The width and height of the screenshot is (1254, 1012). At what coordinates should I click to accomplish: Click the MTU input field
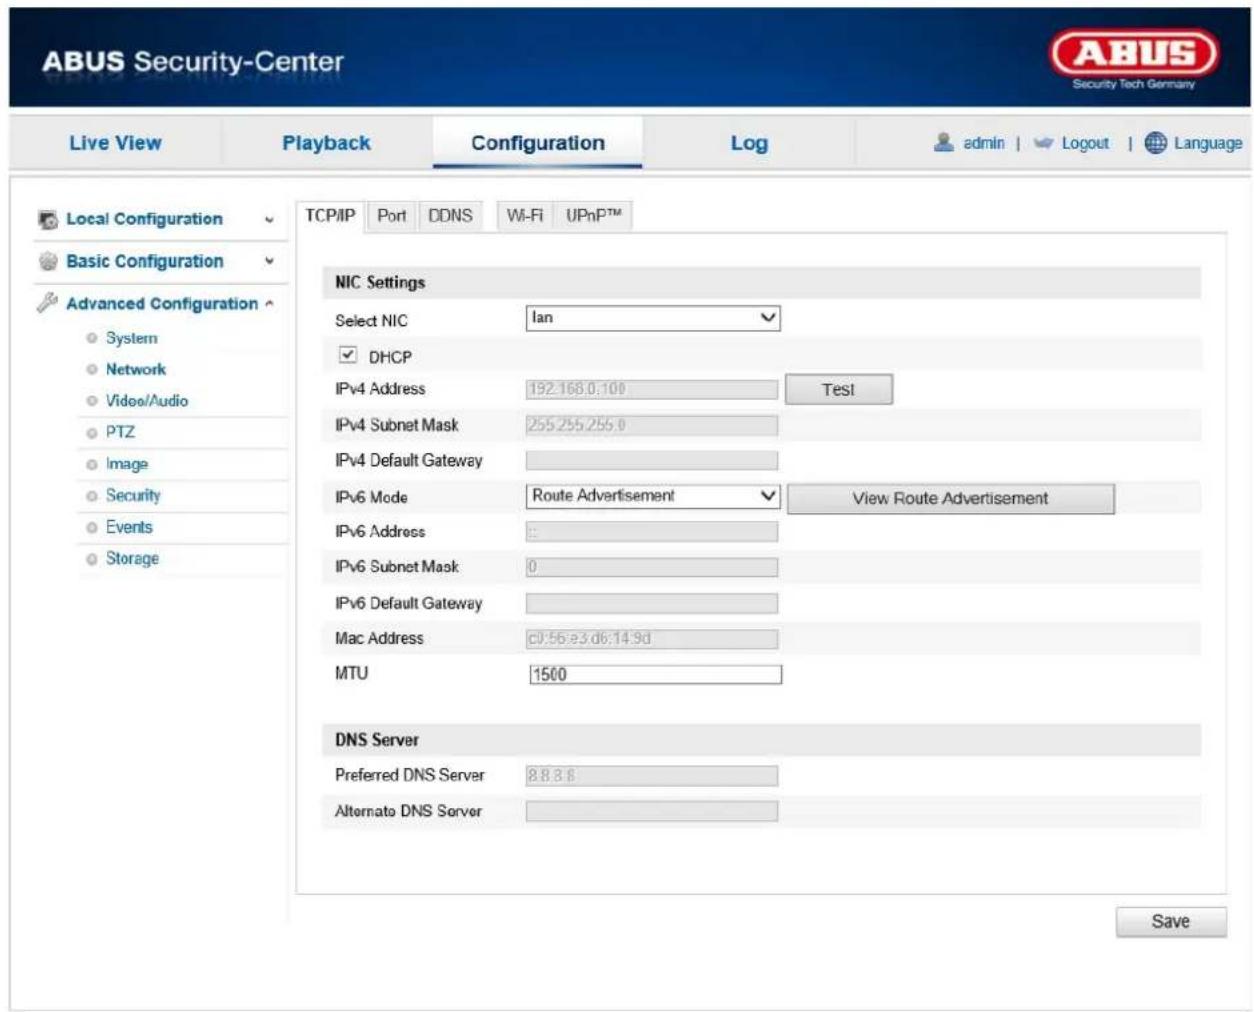tap(655, 674)
